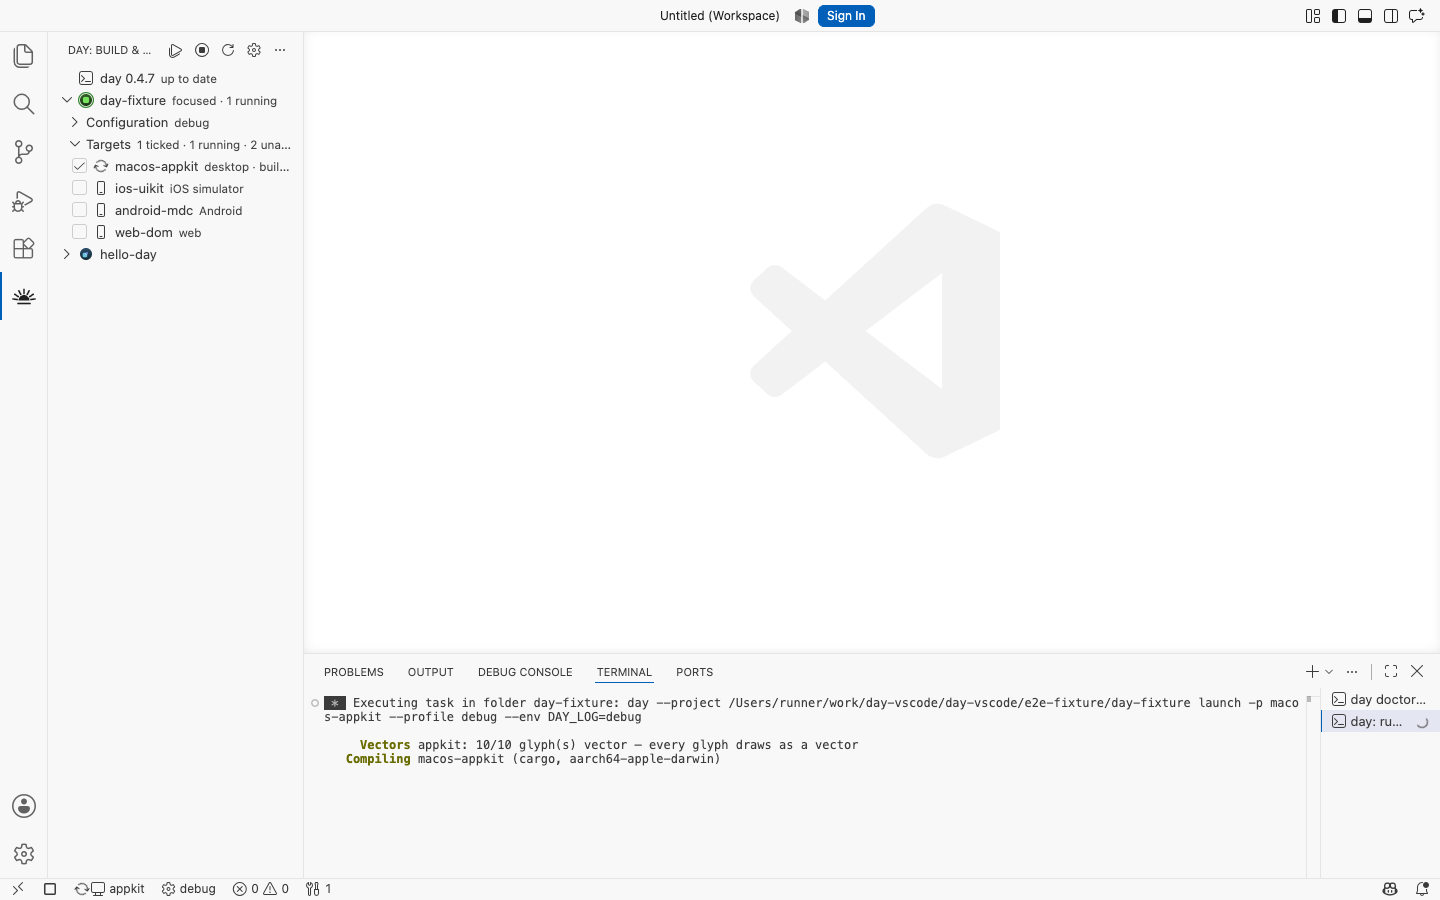Run the Day build with play icon
This screenshot has width=1440, height=900.
[176, 50]
